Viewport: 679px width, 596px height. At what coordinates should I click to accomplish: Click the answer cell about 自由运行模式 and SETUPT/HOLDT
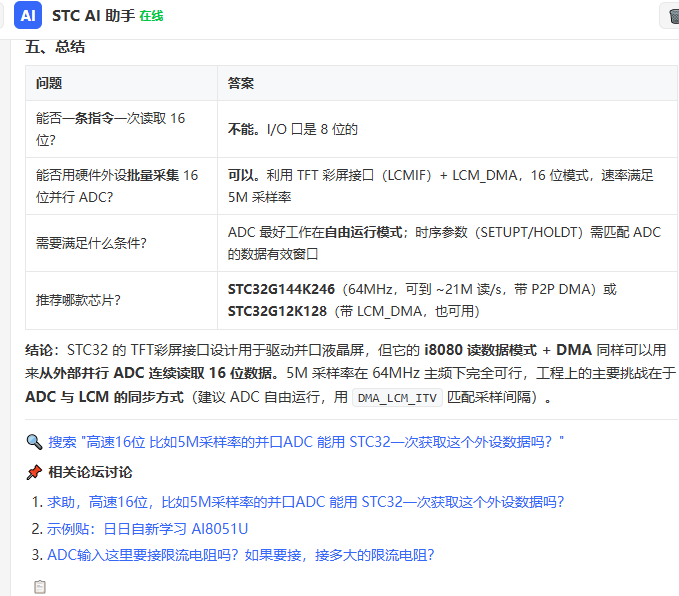click(447, 243)
